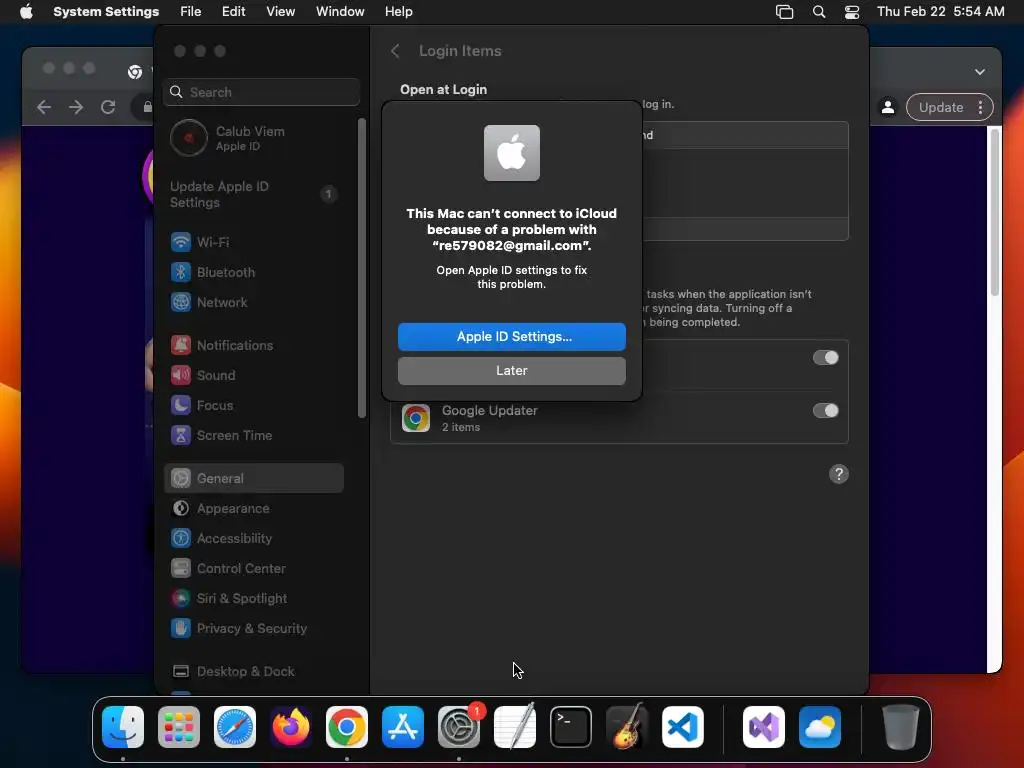Open Trash from the Dock
Image resolution: width=1024 pixels, height=768 pixels.
click(901, 727)
